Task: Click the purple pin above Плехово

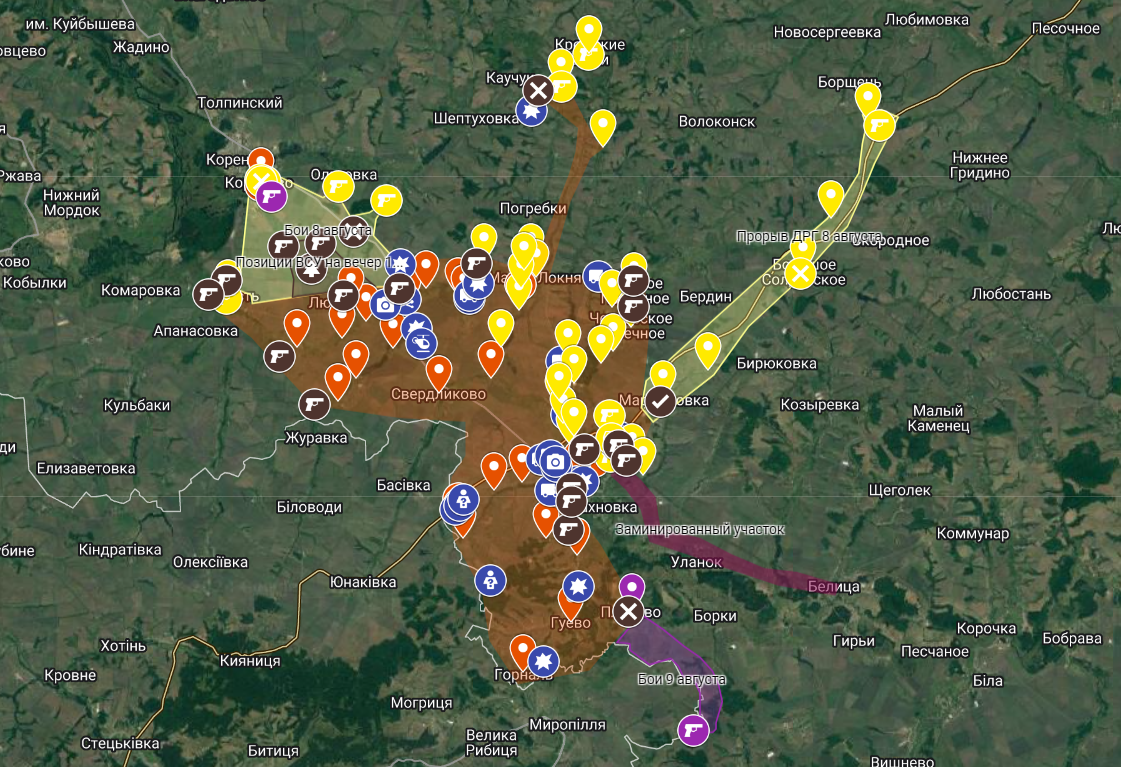Action: [x=632, y=585]
